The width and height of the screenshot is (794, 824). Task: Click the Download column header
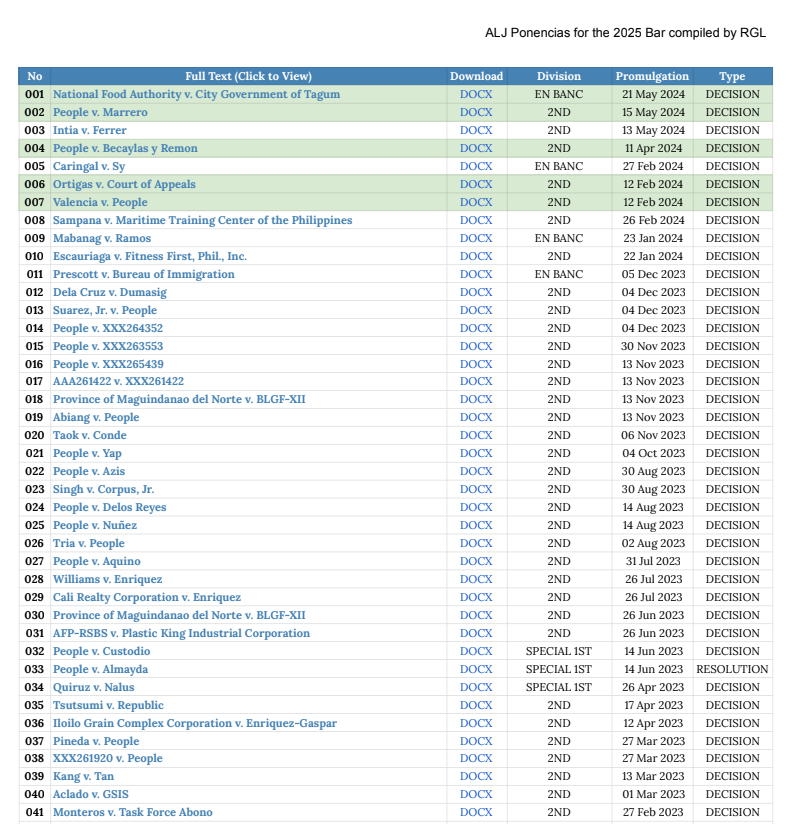click(x=477, y=76)
